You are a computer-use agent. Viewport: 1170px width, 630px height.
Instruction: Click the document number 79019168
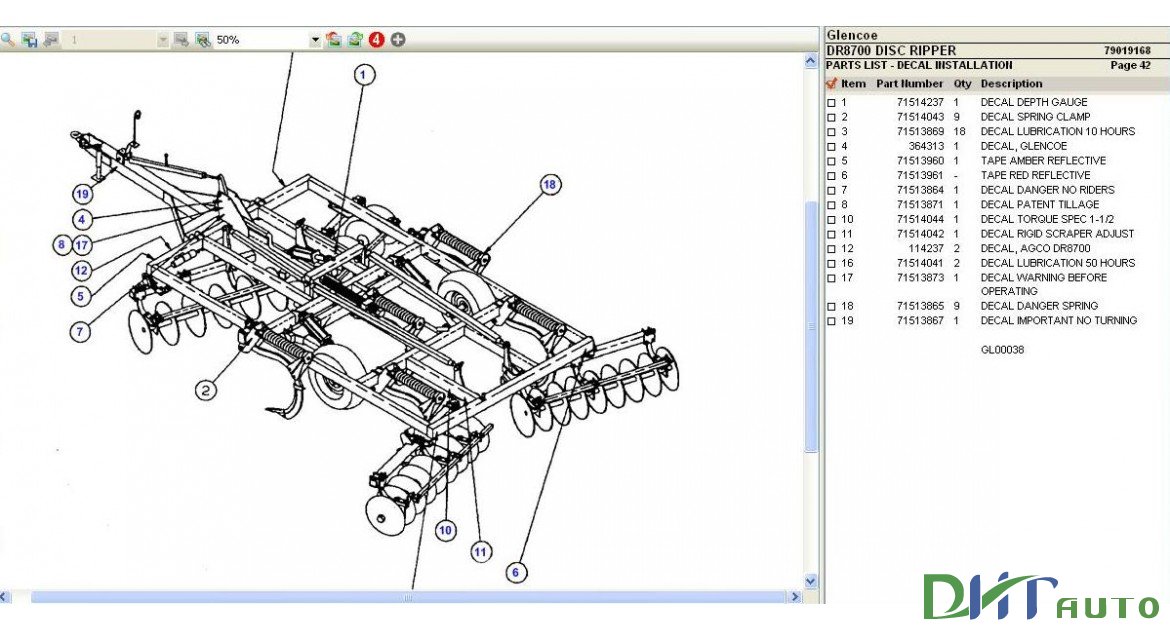click(x=1127, y=51)
